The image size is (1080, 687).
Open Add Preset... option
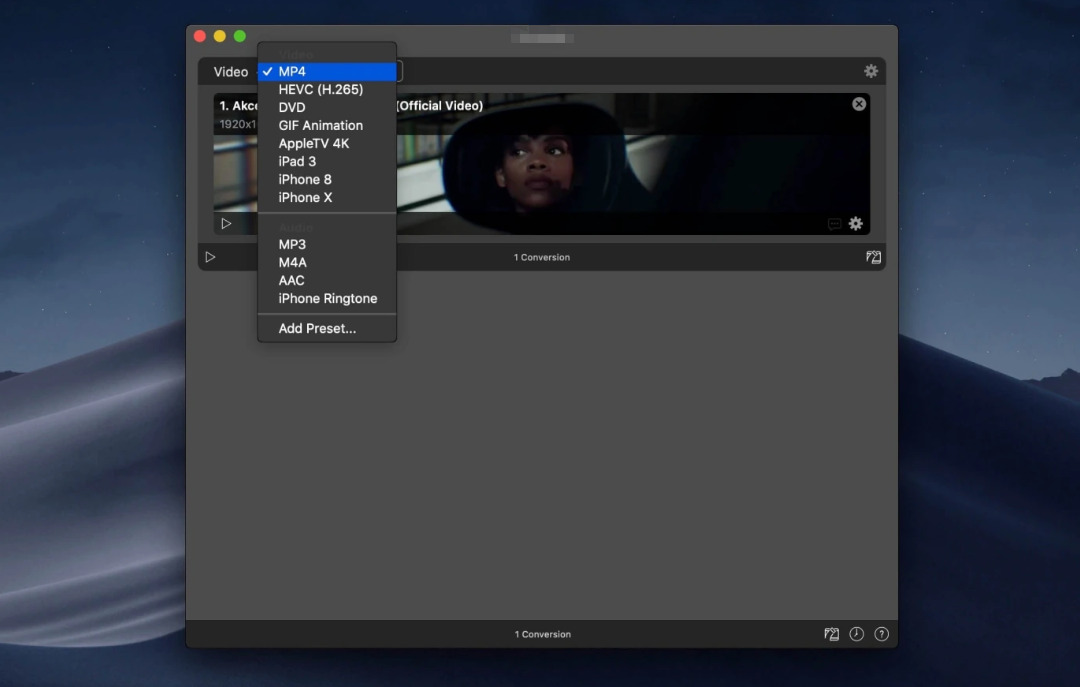[326, 329]
